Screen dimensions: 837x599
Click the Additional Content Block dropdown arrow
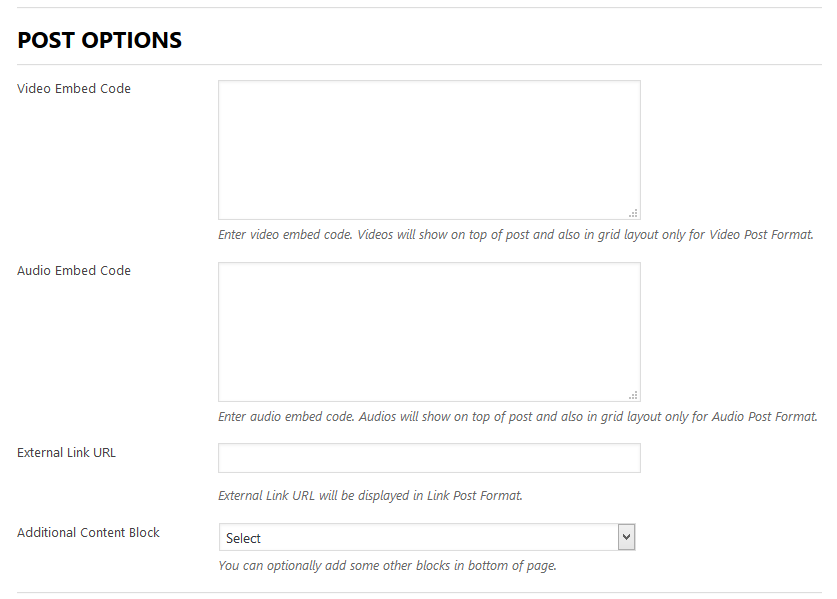[626, 538]
